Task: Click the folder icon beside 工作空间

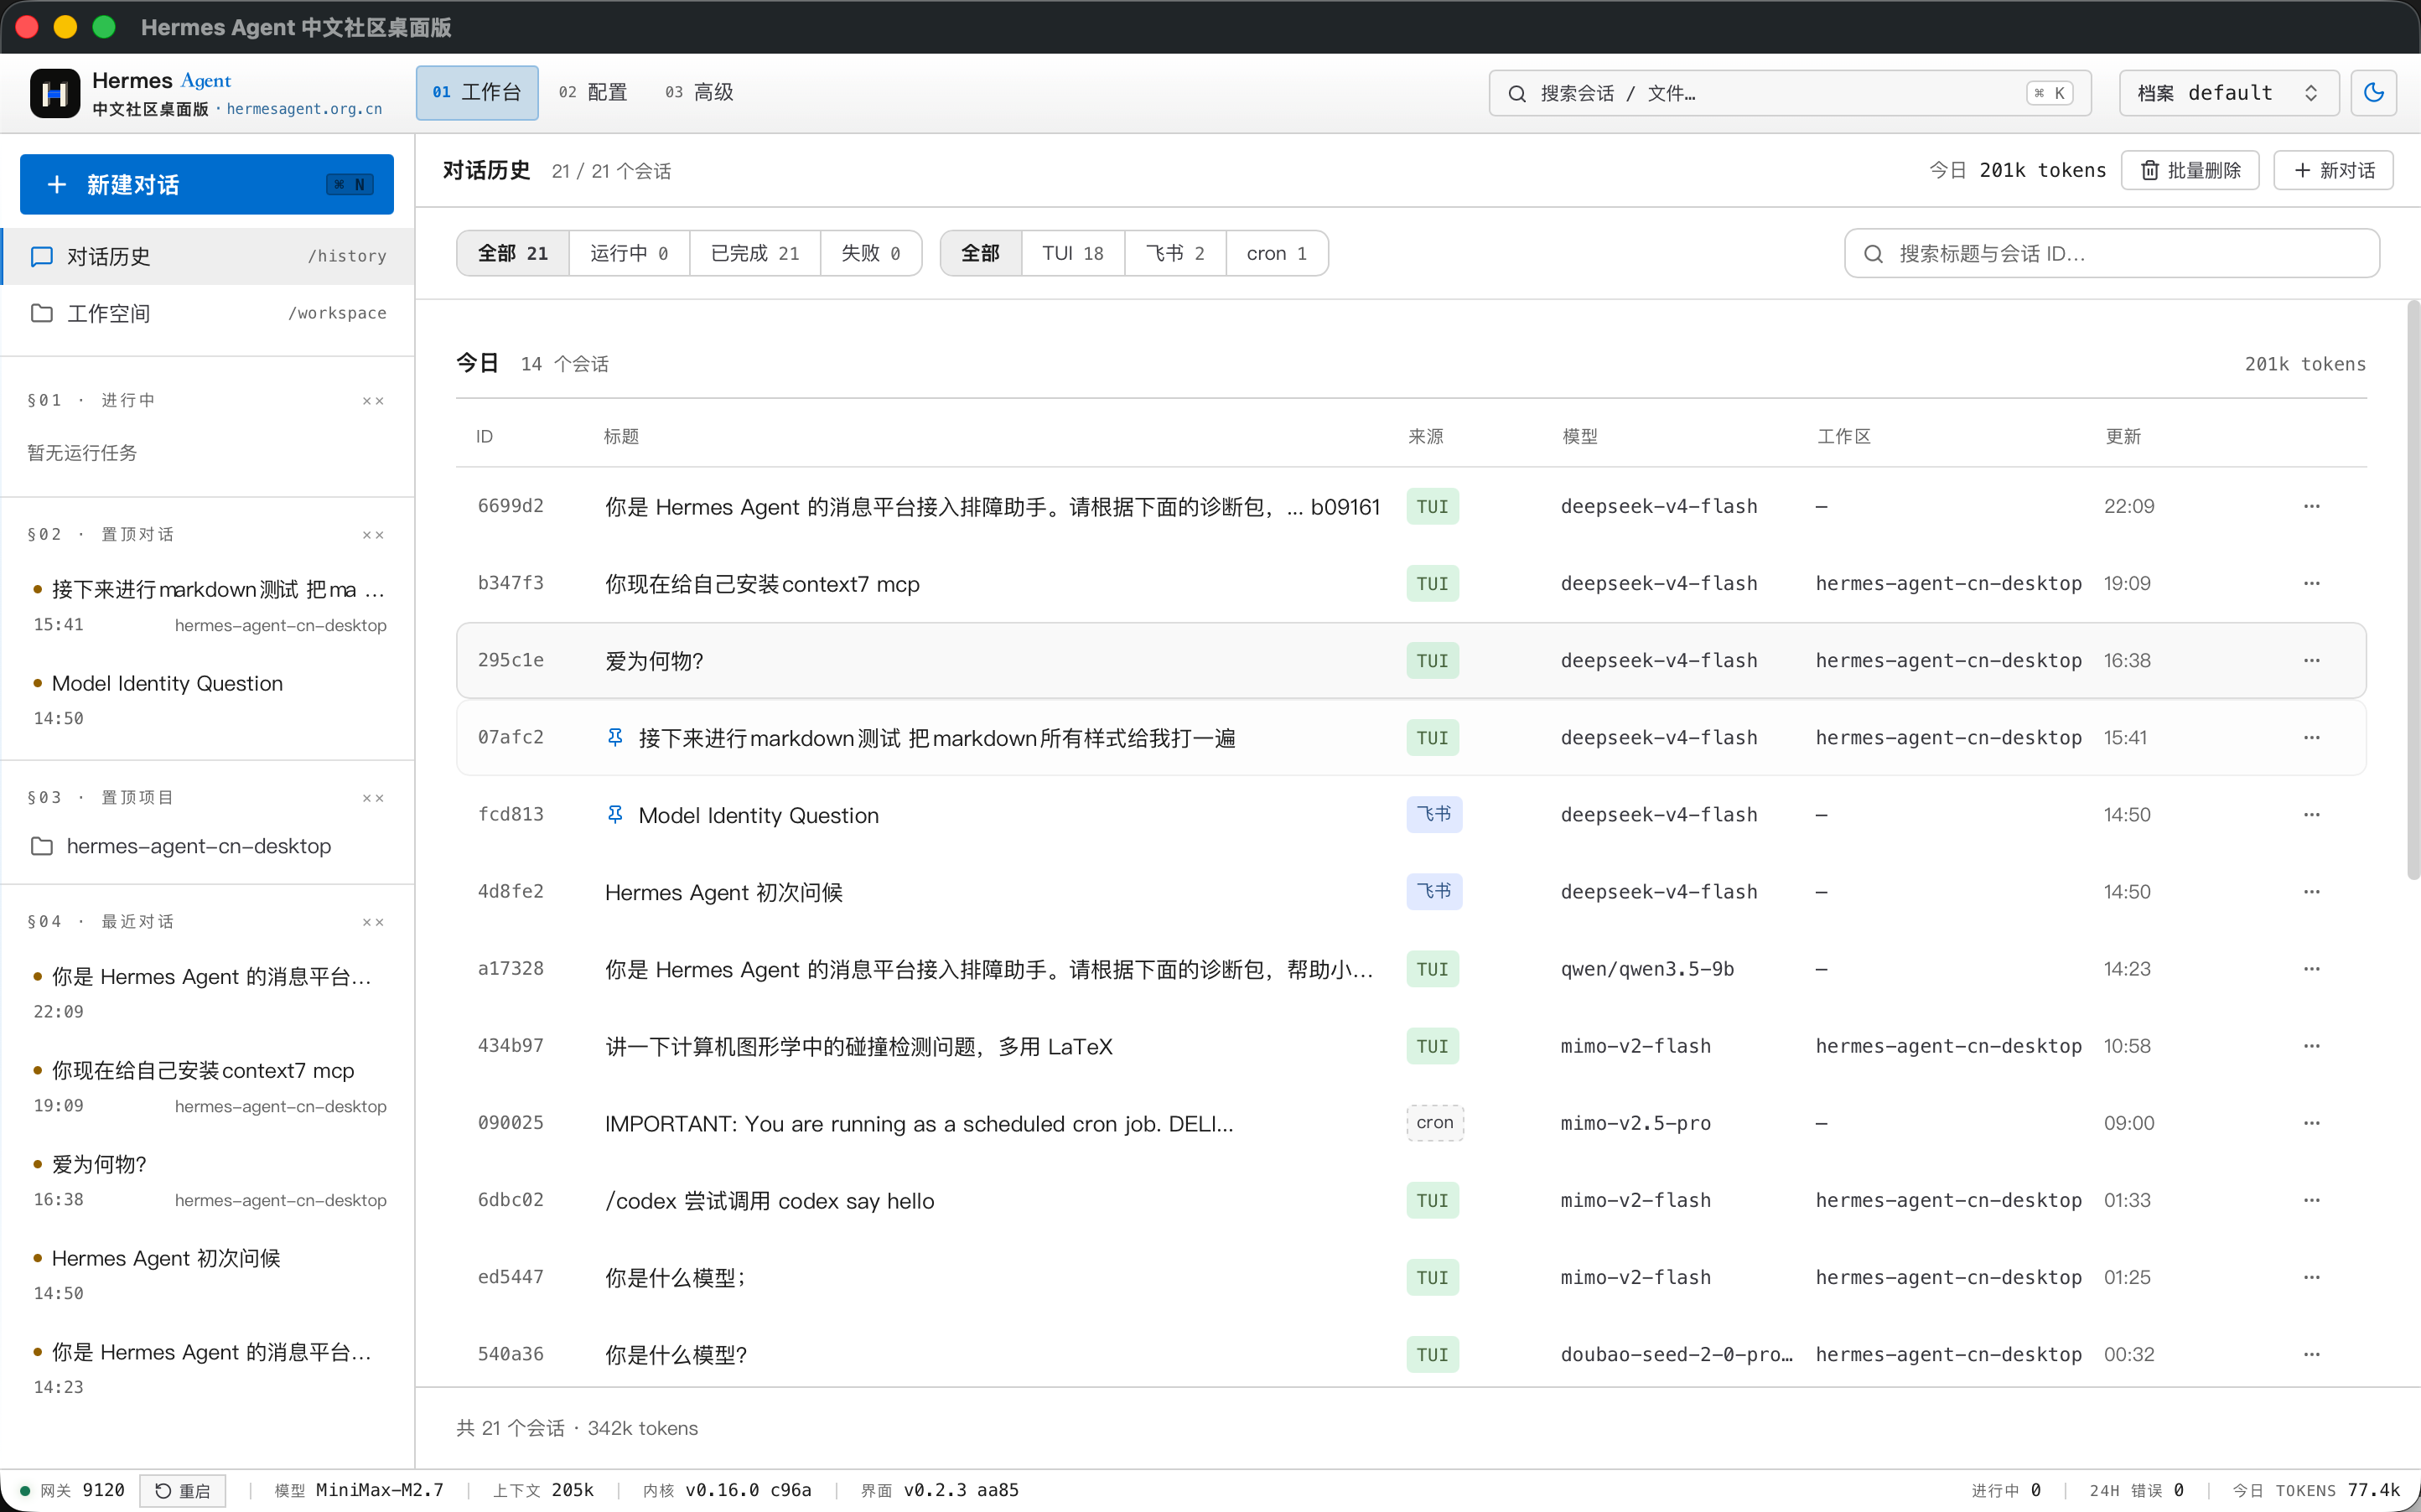Action: (x=42, y=313)
